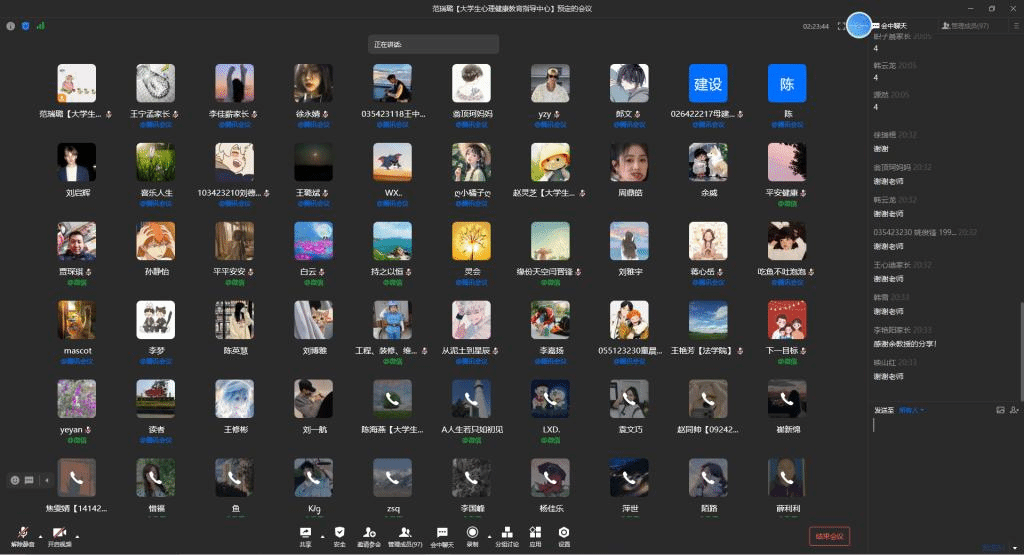Click the invite participants icon
This screenshot has height=555, width=1024.
pos(369,533)
